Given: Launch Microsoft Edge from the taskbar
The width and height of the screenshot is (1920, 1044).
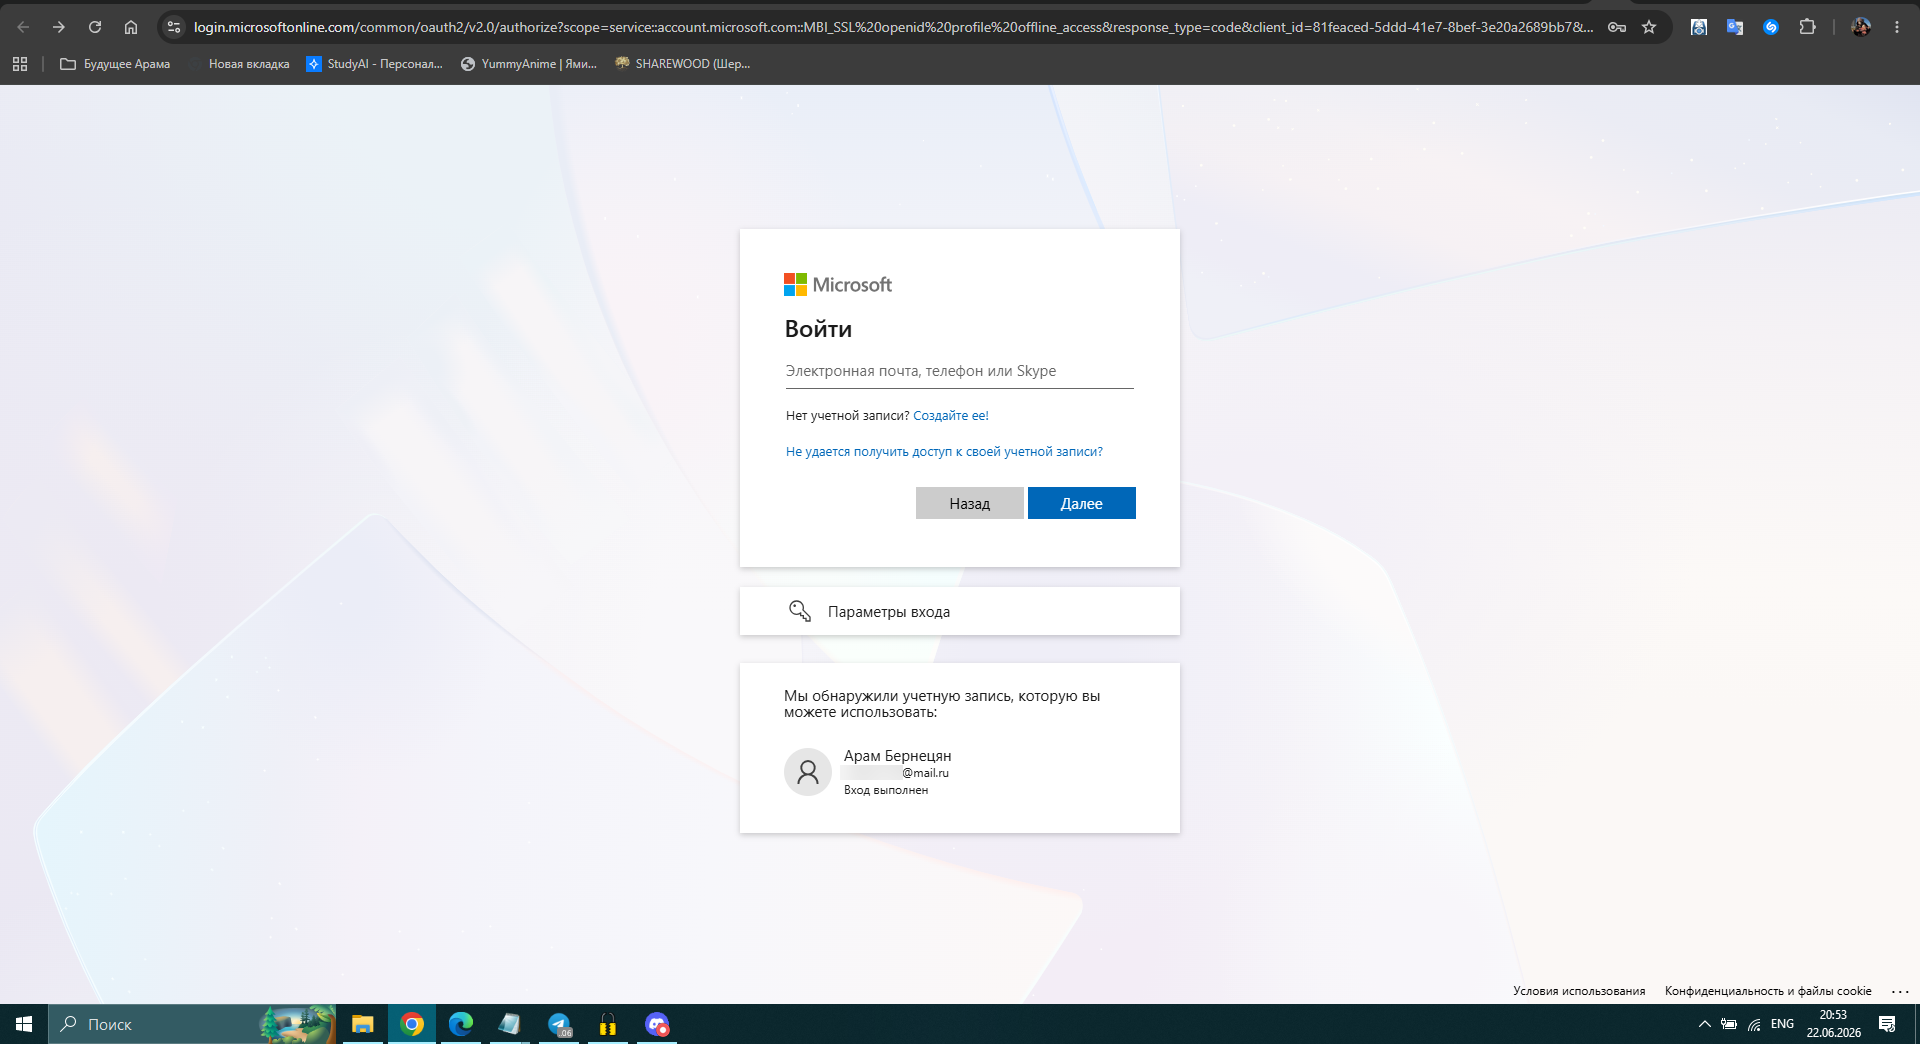Looking at the screenshot, I should [461, 1024].
